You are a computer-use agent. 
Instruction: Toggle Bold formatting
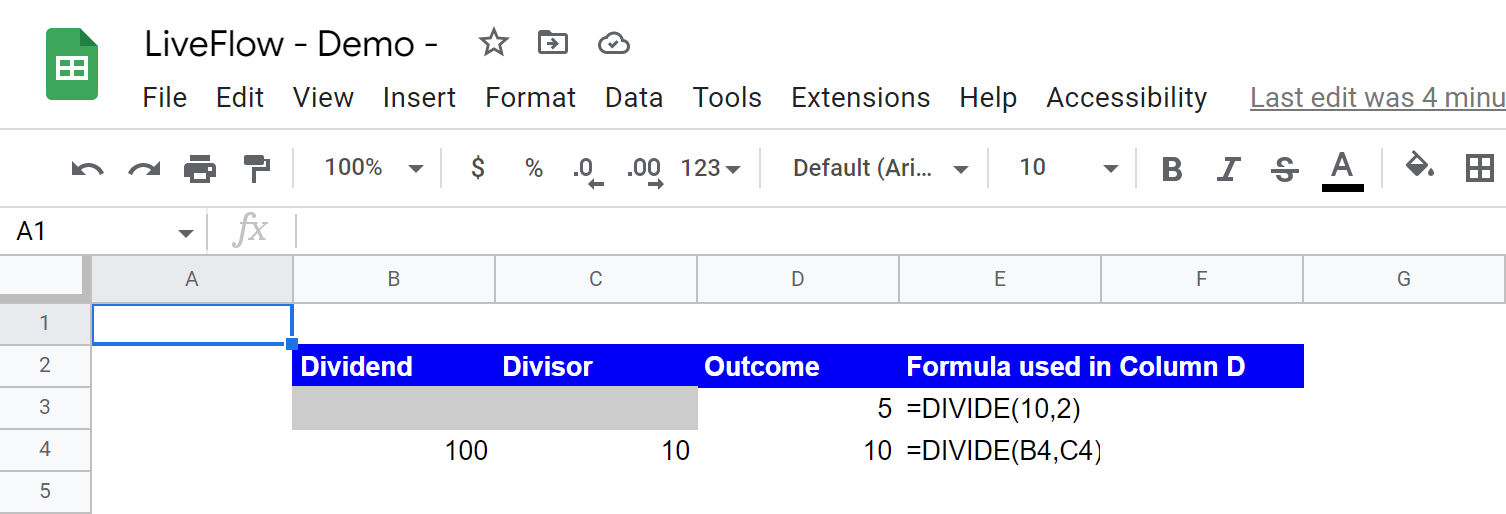tap(1172, 169)
